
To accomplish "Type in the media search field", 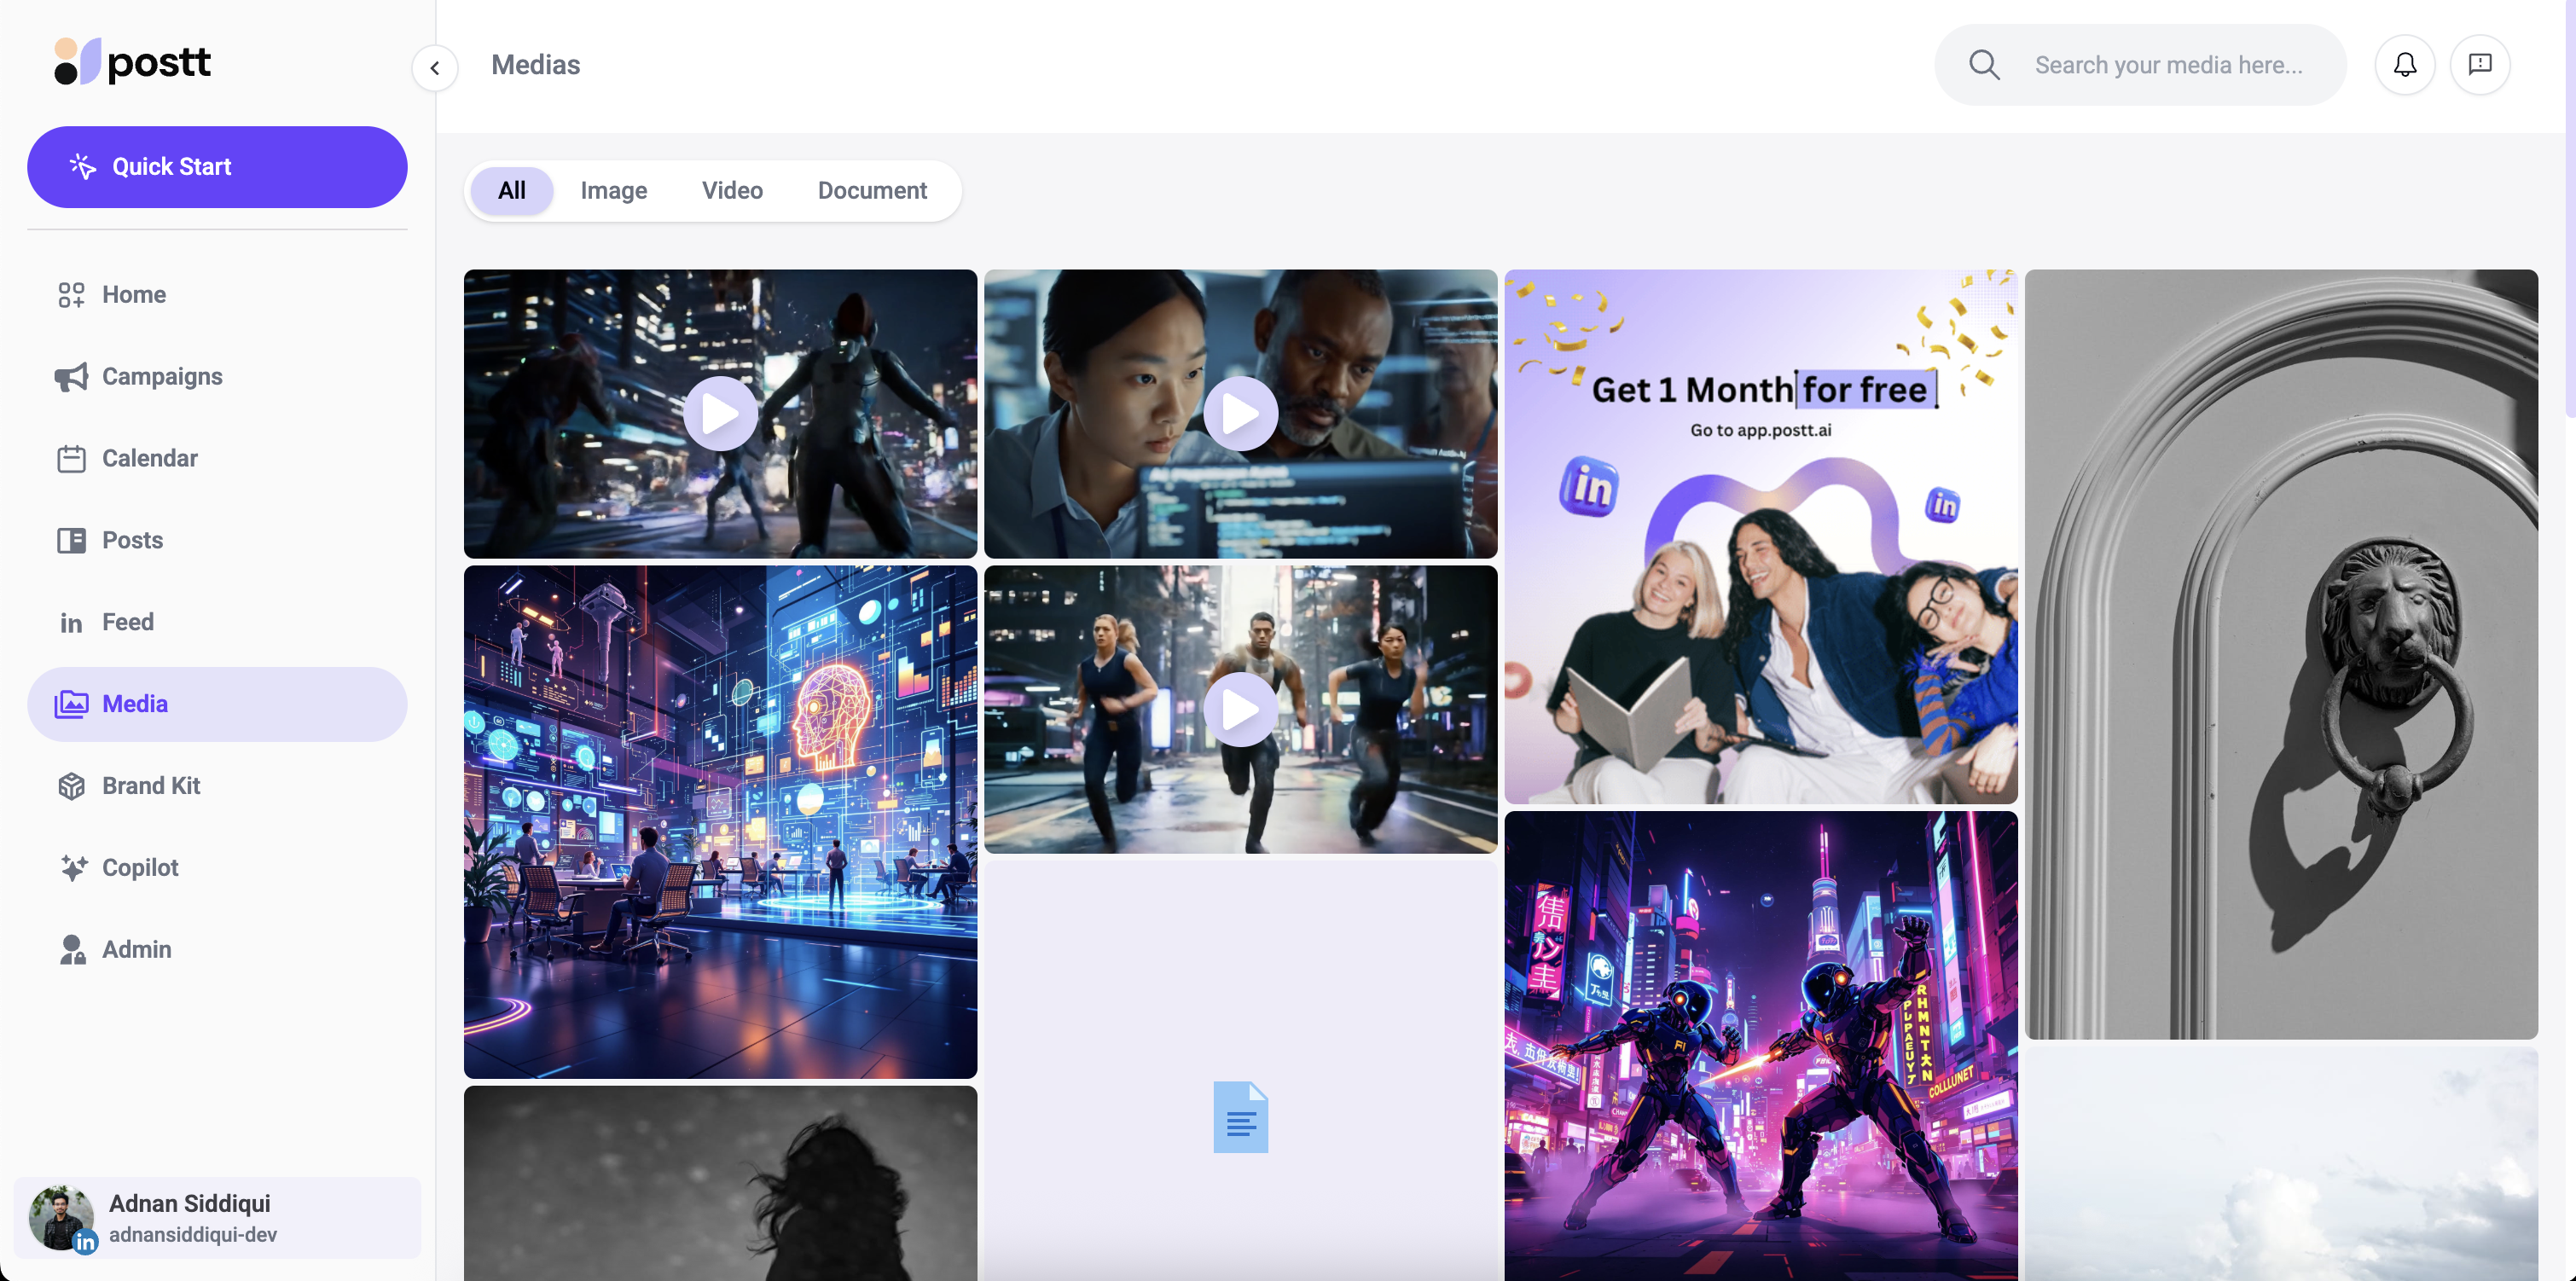I will [x=2168, y=65].
